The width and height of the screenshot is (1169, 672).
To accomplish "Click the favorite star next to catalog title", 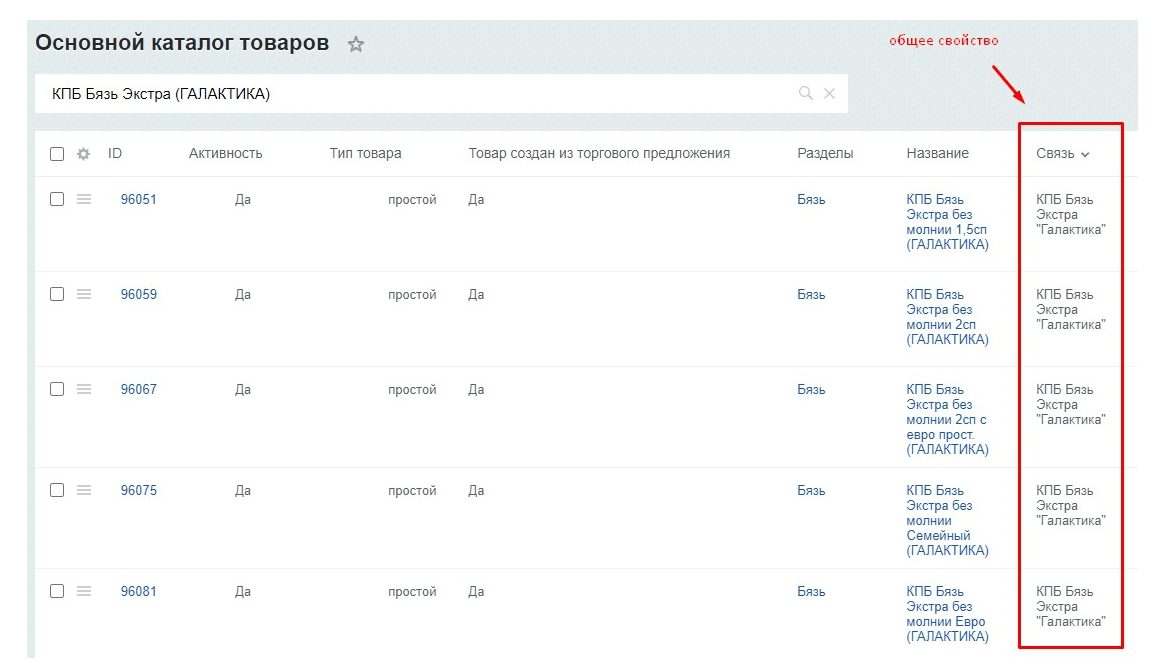I will [x=355, y=45].
